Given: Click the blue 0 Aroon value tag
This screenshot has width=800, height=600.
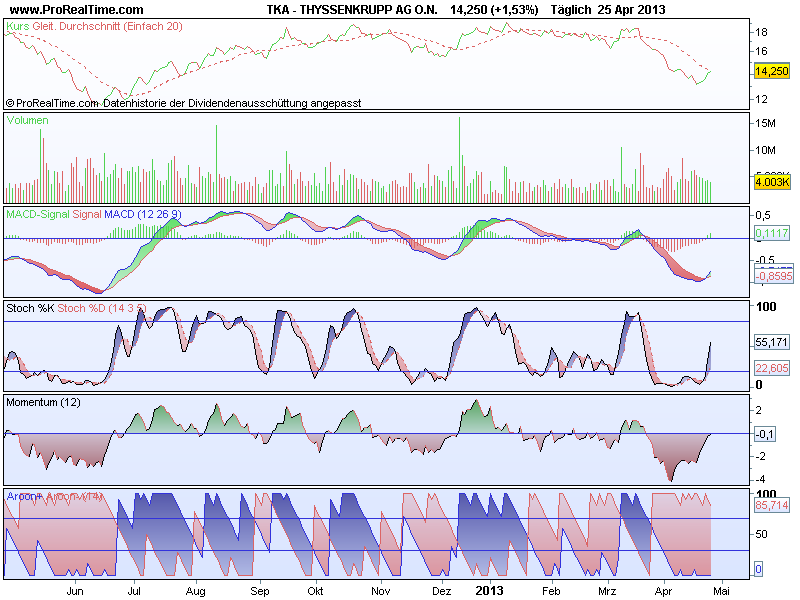Looking at the screenshot, I should pos(758,569).
